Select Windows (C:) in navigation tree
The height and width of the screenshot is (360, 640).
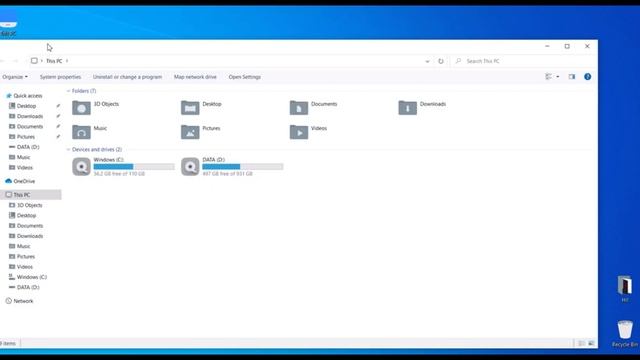tap(31, 277)
